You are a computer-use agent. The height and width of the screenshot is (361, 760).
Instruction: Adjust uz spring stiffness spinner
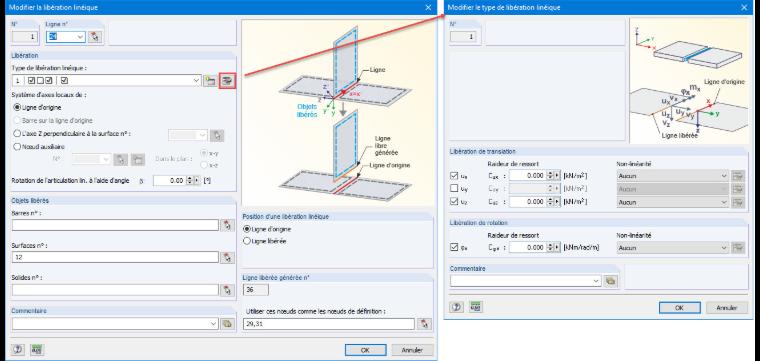pos(550,202)
